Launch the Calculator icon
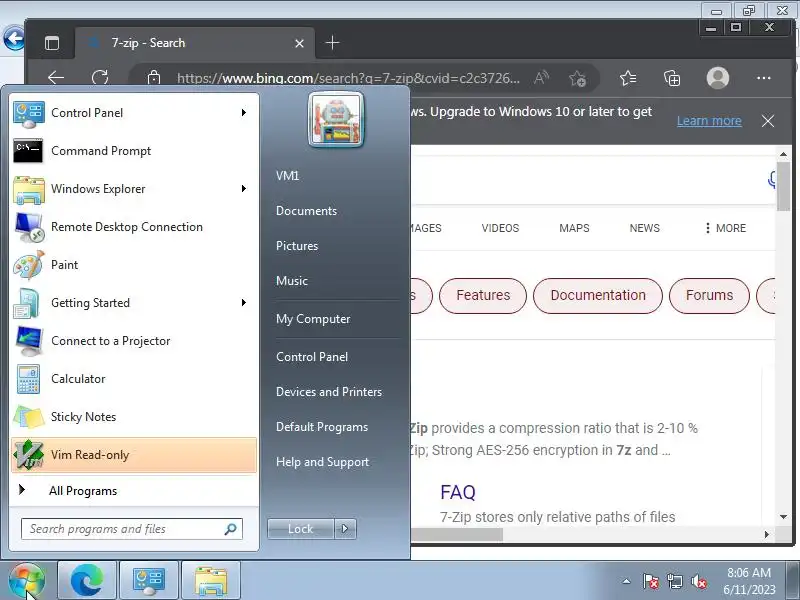 click(x=28, y=379)
